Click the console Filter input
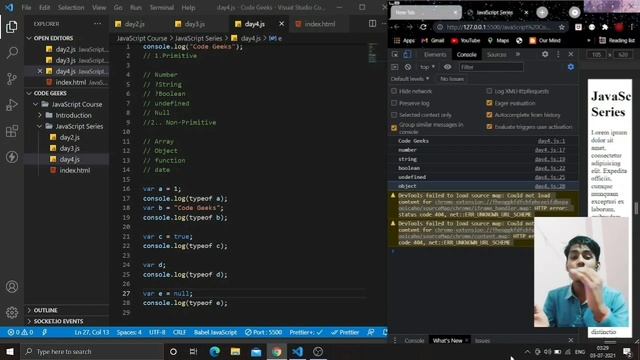 pyautogui.click(x=490, y=67)
